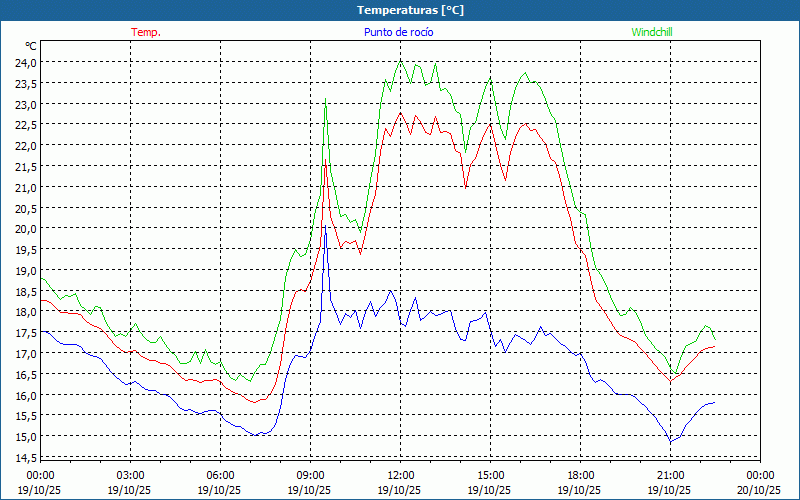Select the 15:00 time axis label
Screen dimensions: 800x500
[490, 476]
